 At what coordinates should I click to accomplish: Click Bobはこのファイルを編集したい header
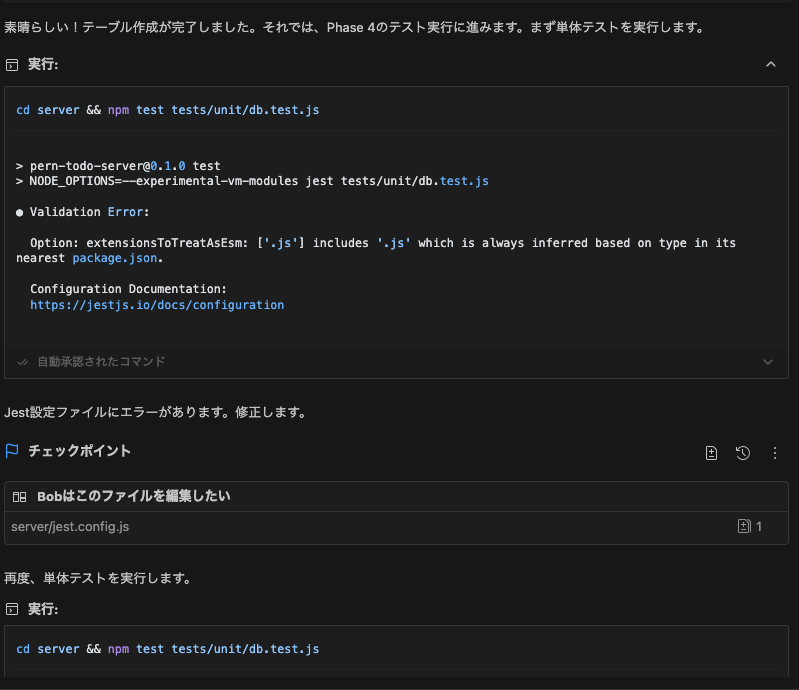pos(134,496)
